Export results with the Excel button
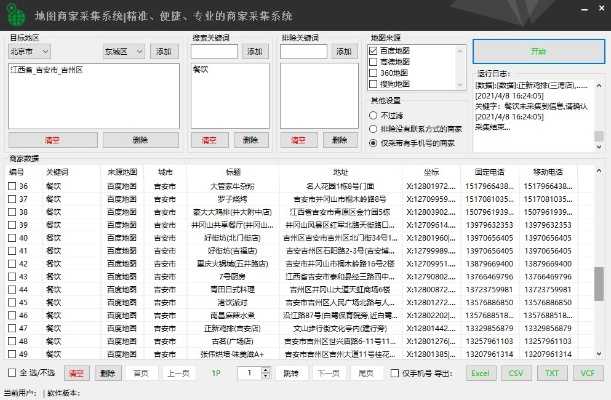The image size is (611, 400). (x=481, y=373)
